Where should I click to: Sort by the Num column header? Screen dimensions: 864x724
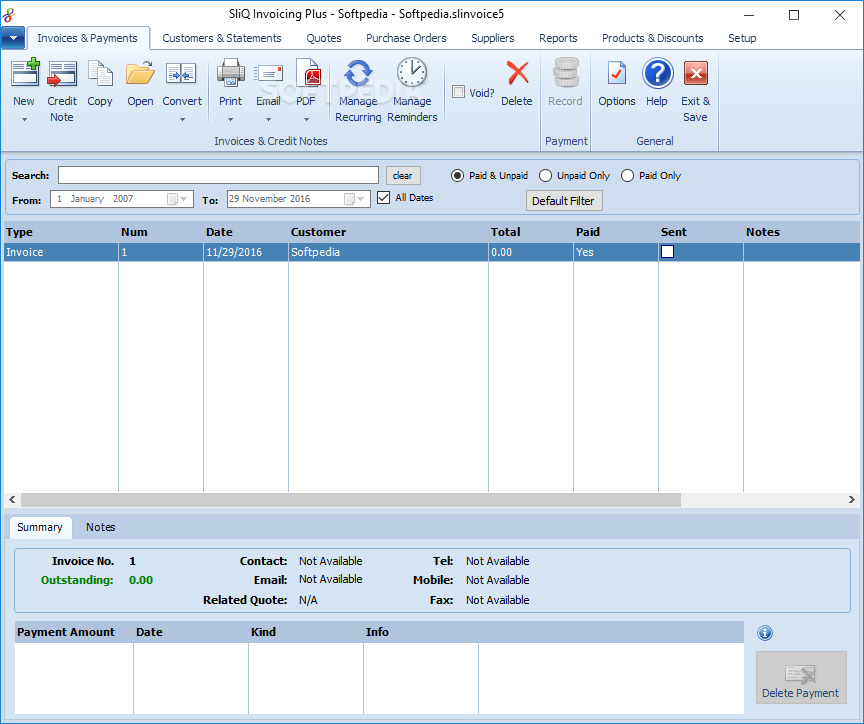[x=161, y=232]
